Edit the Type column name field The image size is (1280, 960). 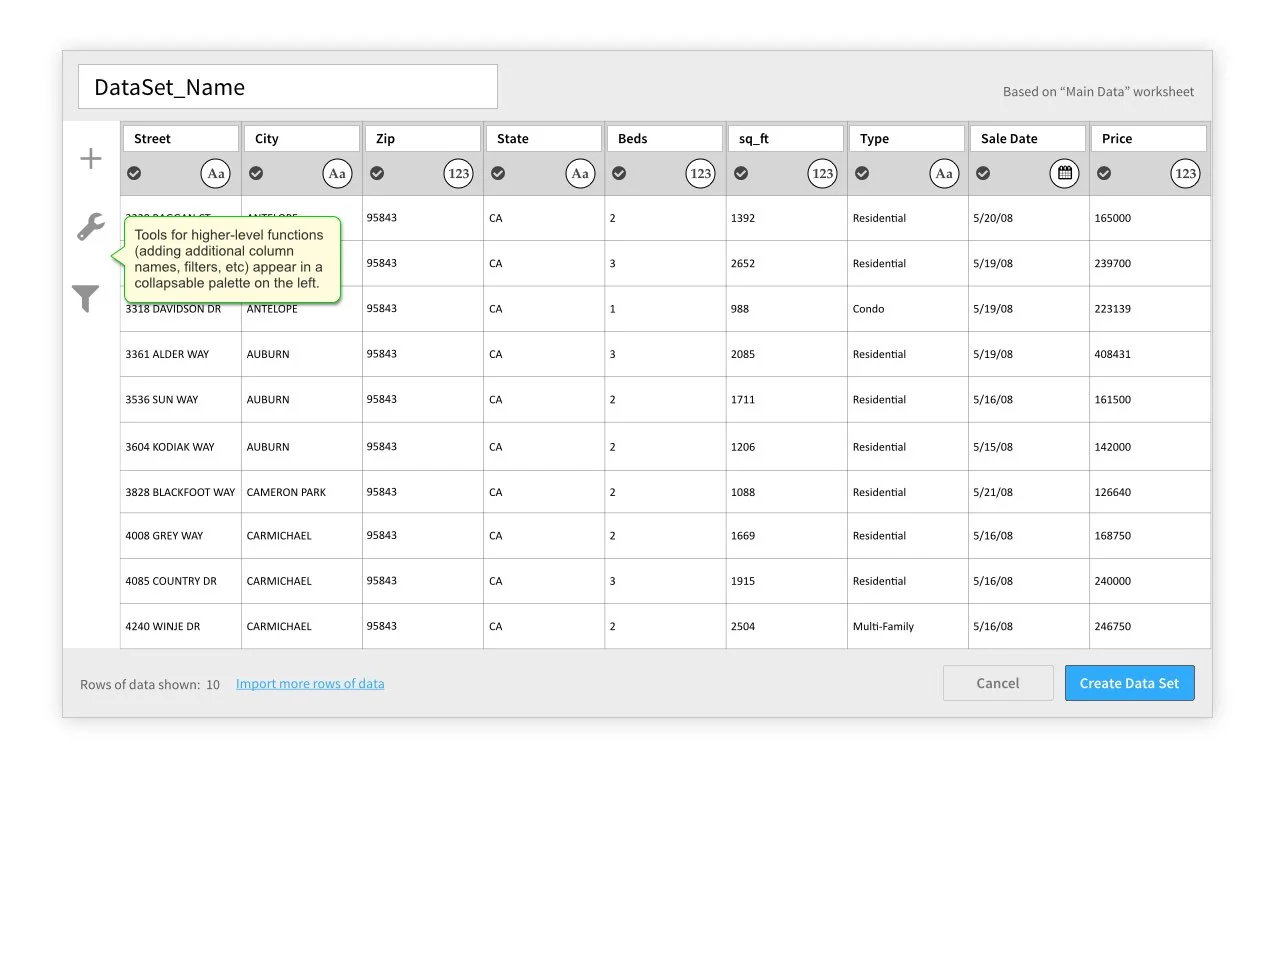(x=908, y=139)
